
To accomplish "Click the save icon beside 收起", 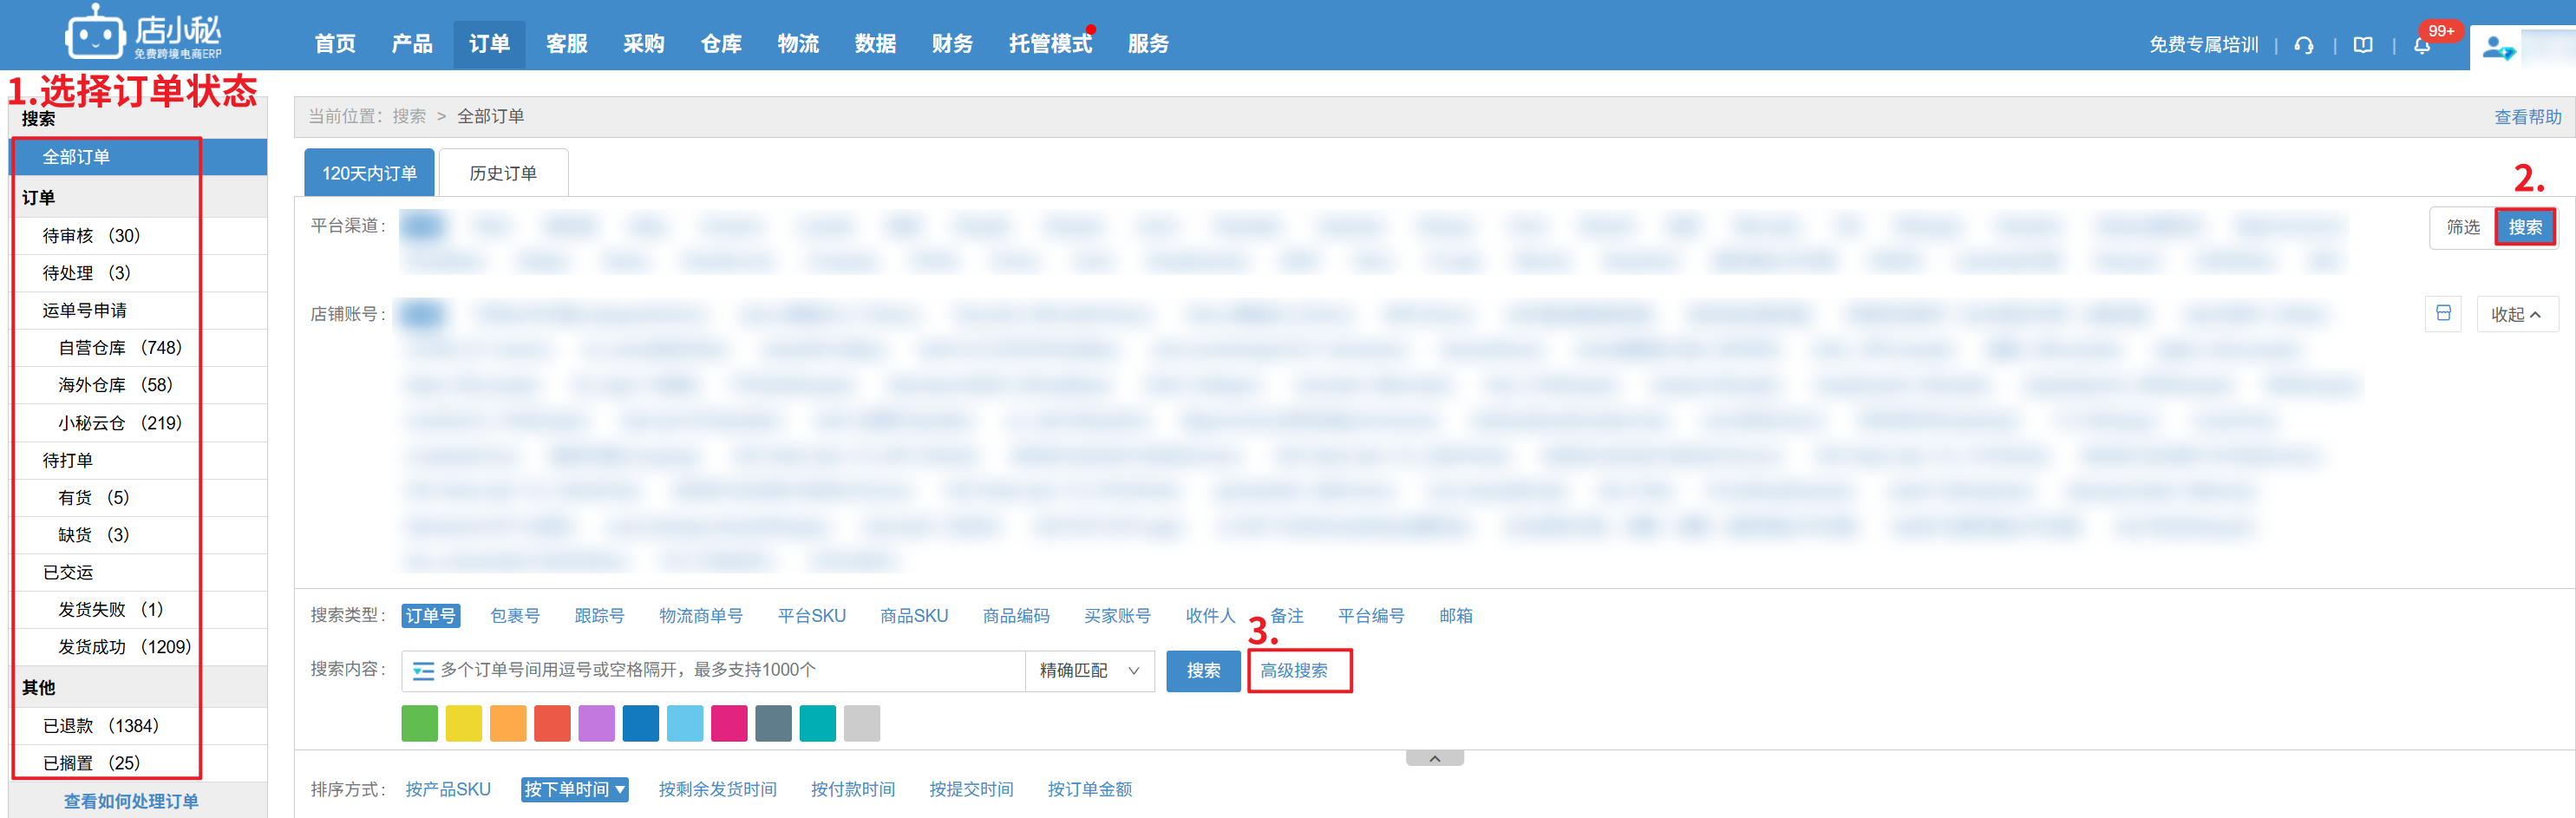I will (2443, 314).
